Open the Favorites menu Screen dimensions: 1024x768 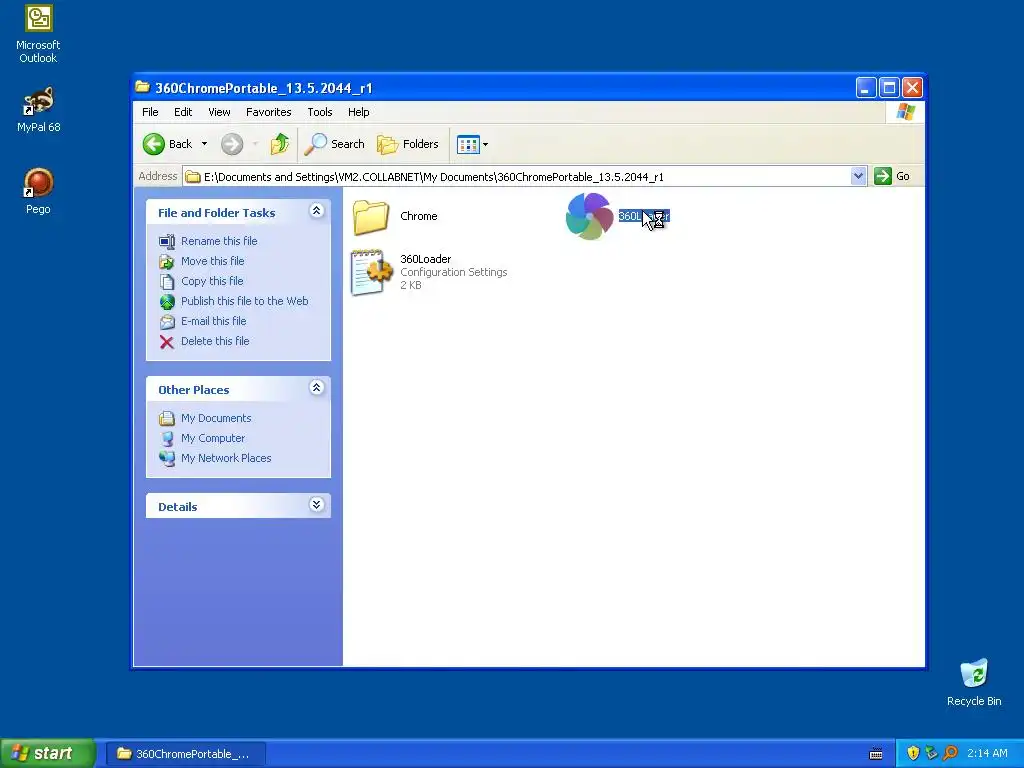[x=268, y=112]
